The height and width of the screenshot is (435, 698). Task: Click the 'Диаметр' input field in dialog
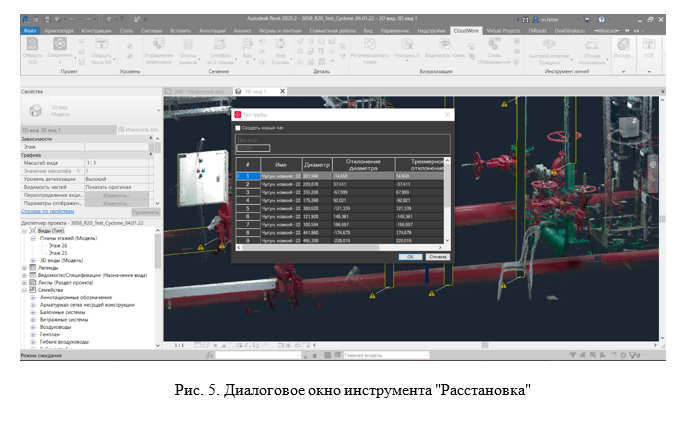(252, 148)
